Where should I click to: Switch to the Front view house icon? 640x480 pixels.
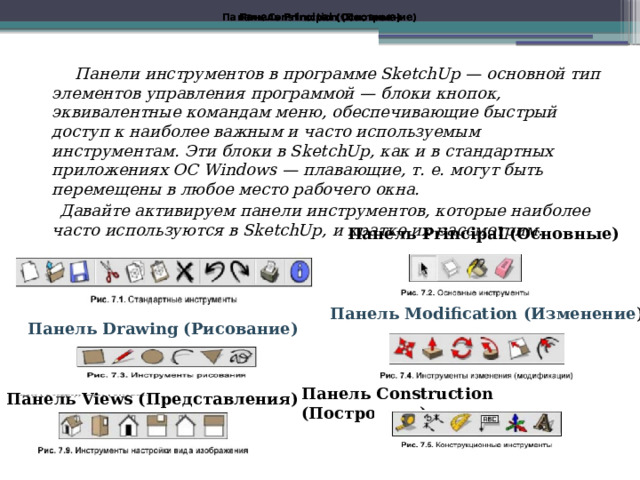(x=129, y=425)
